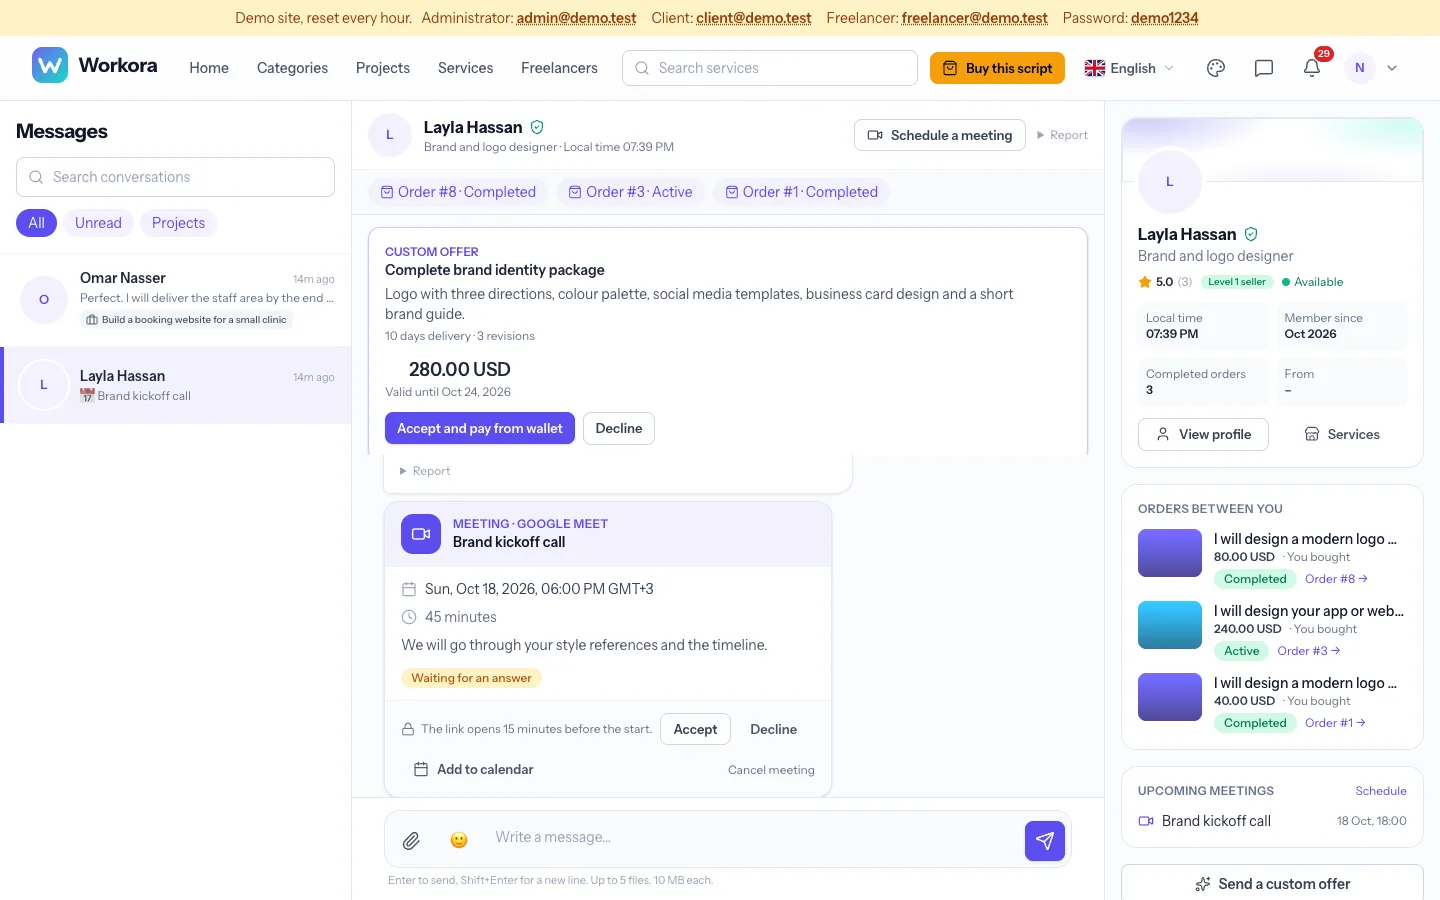This screenshot has height=900, width=1440.
Task: Open the emoji picker icon
Action: tap(459, 841)
